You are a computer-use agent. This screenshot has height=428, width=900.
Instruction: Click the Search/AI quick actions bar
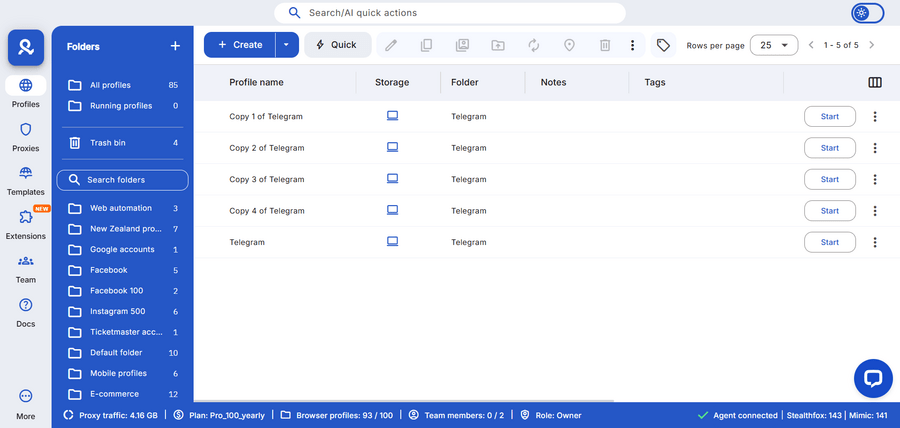[450, 13]
